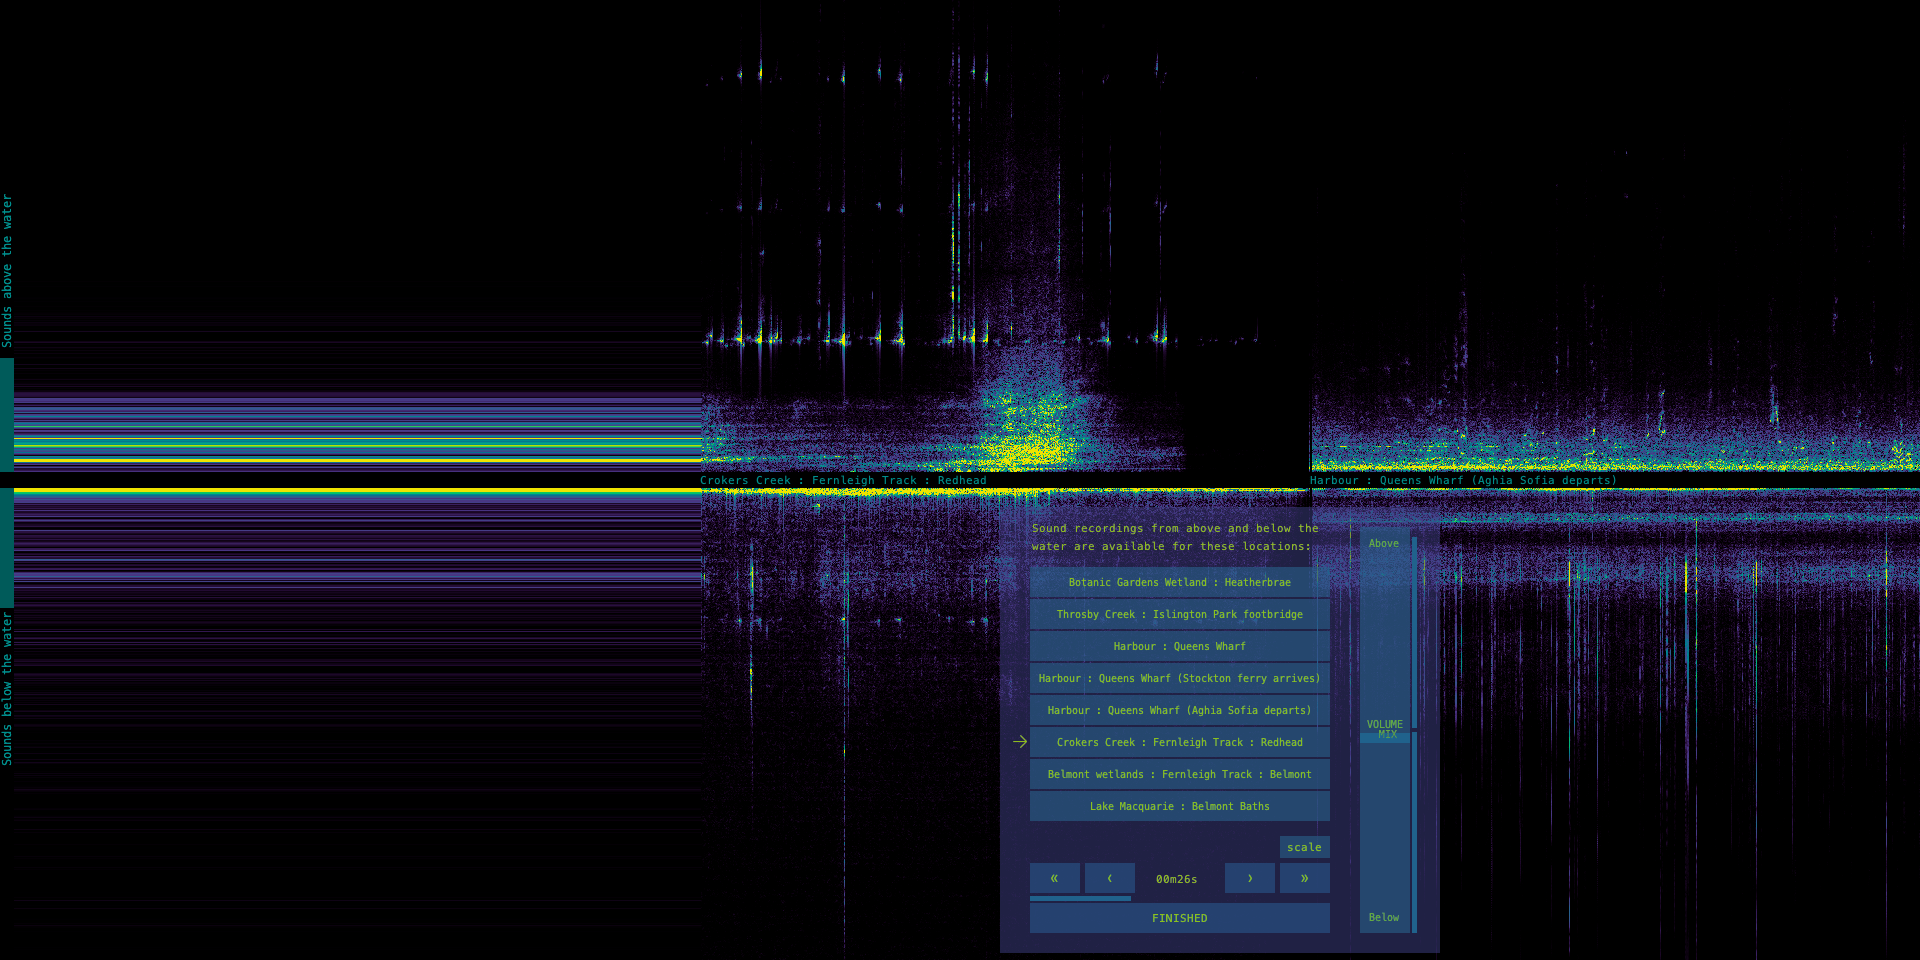Set volume mix to Above

click(x=1384, y=543)
